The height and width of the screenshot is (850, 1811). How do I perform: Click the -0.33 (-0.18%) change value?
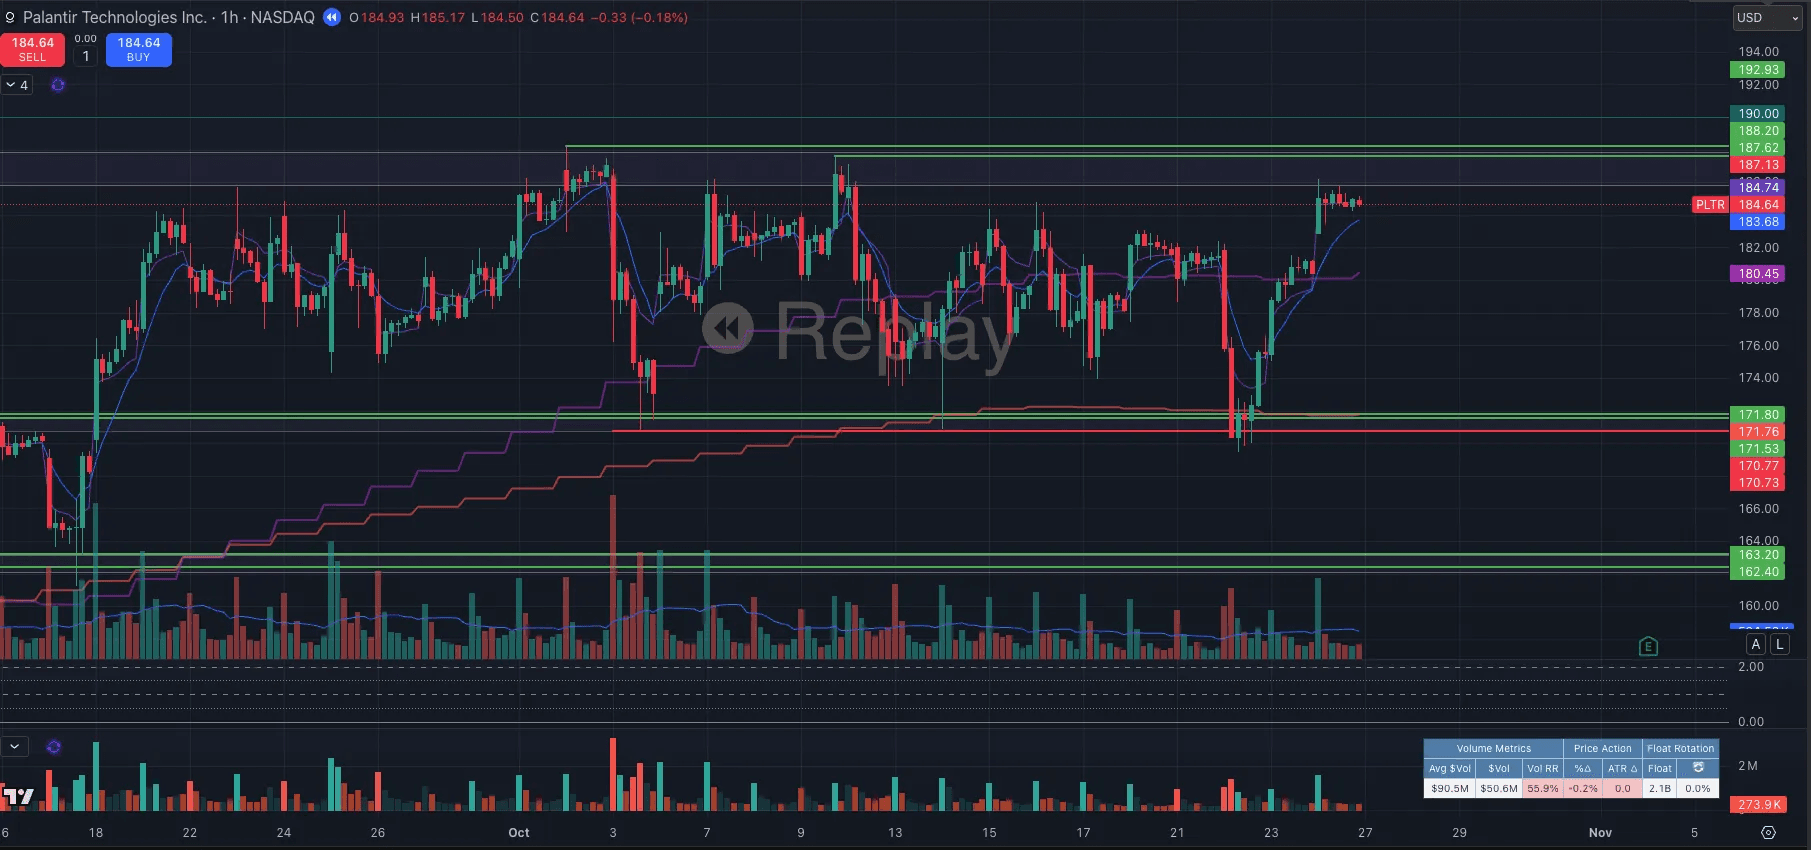tap(639, 18)
